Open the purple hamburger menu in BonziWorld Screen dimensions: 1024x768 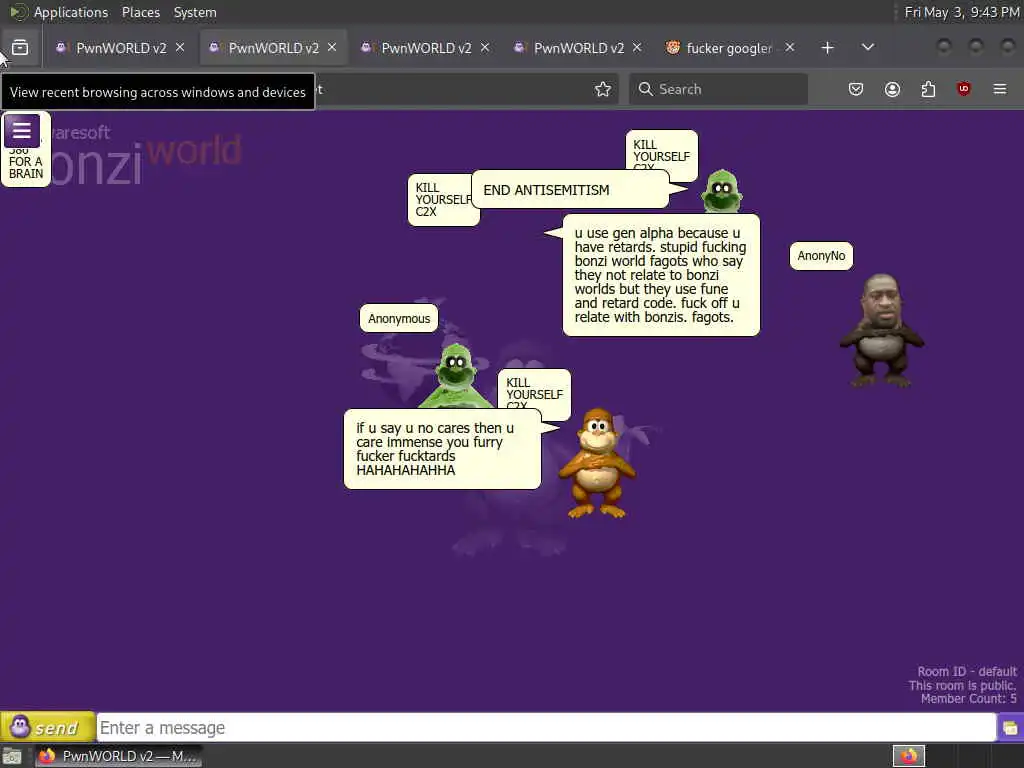point(22,131)
